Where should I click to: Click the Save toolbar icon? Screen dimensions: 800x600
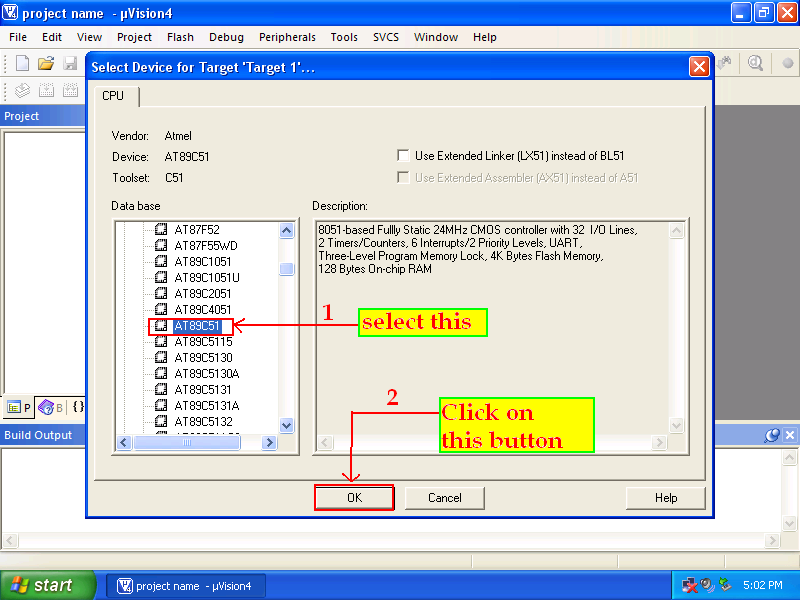68,63
